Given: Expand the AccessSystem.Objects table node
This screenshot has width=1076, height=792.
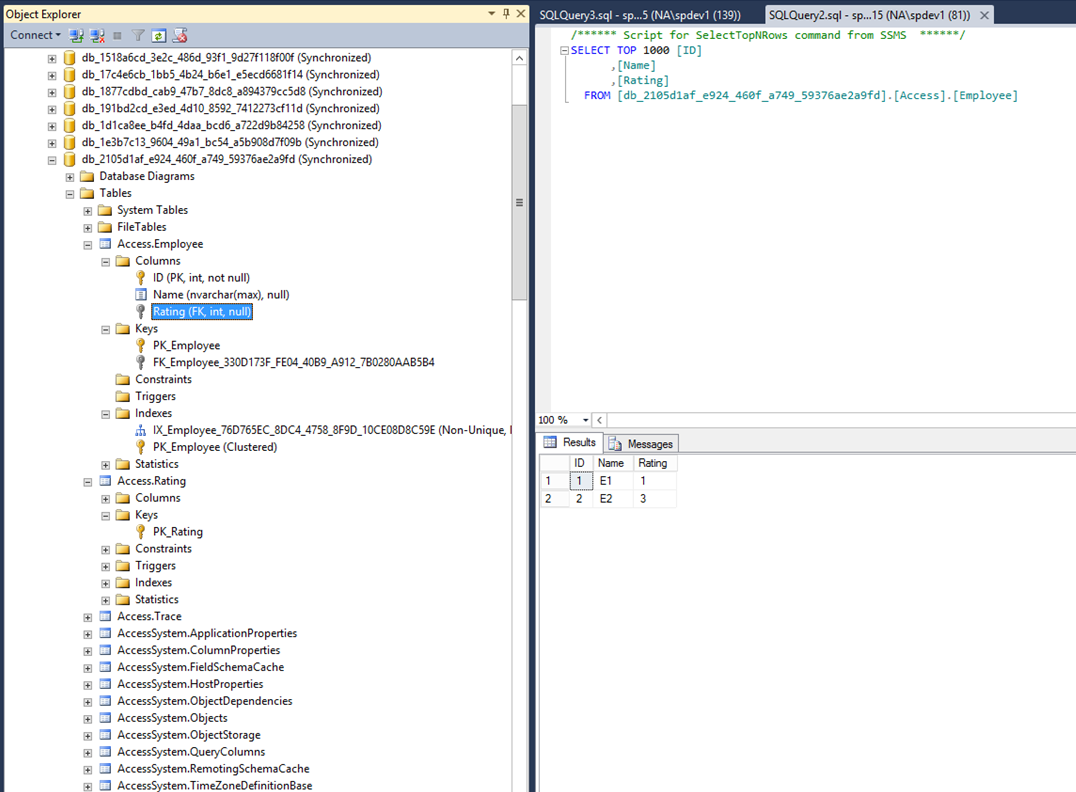Looking at the screenshot, I should pyautogui.click(x=87, y=717).
